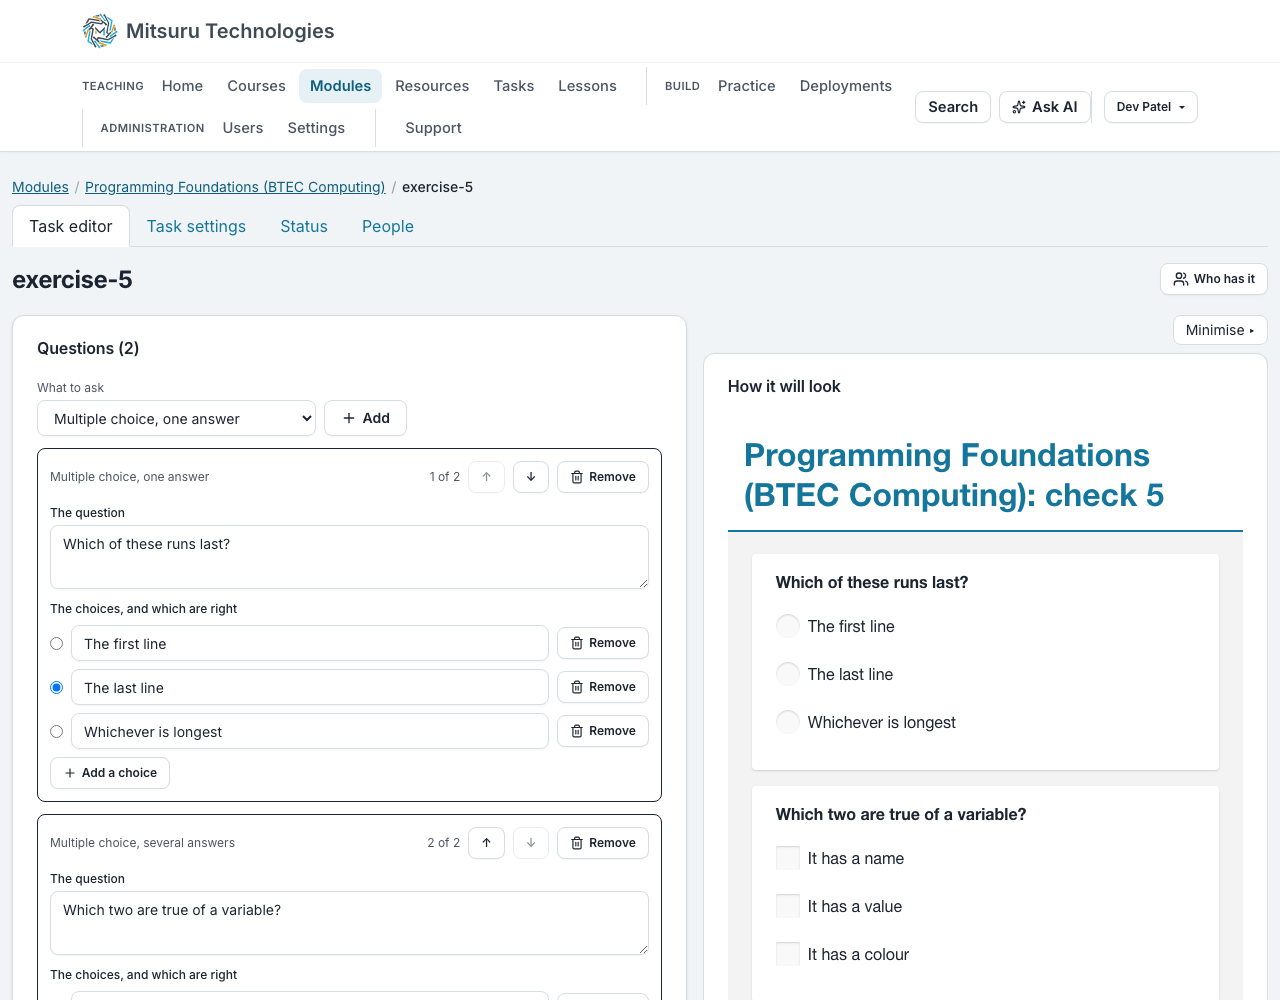Tick 'It has a name' preview checkbox

[788, 858]
